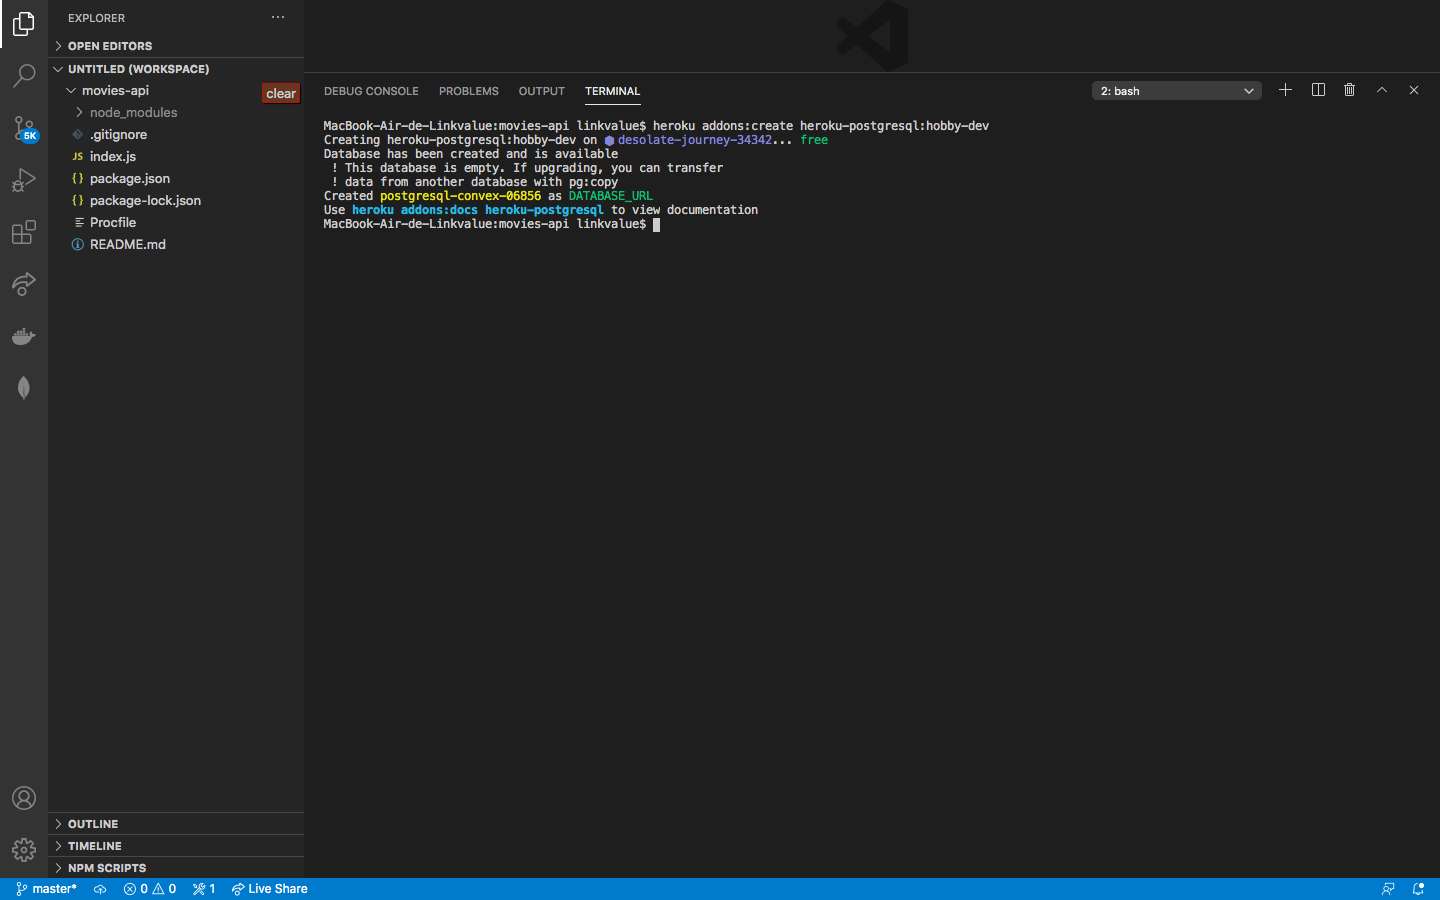The height and width of the screenshot is (900, 1440).
Task: Open notifications bell in status bar
Action: [1418, 889]
